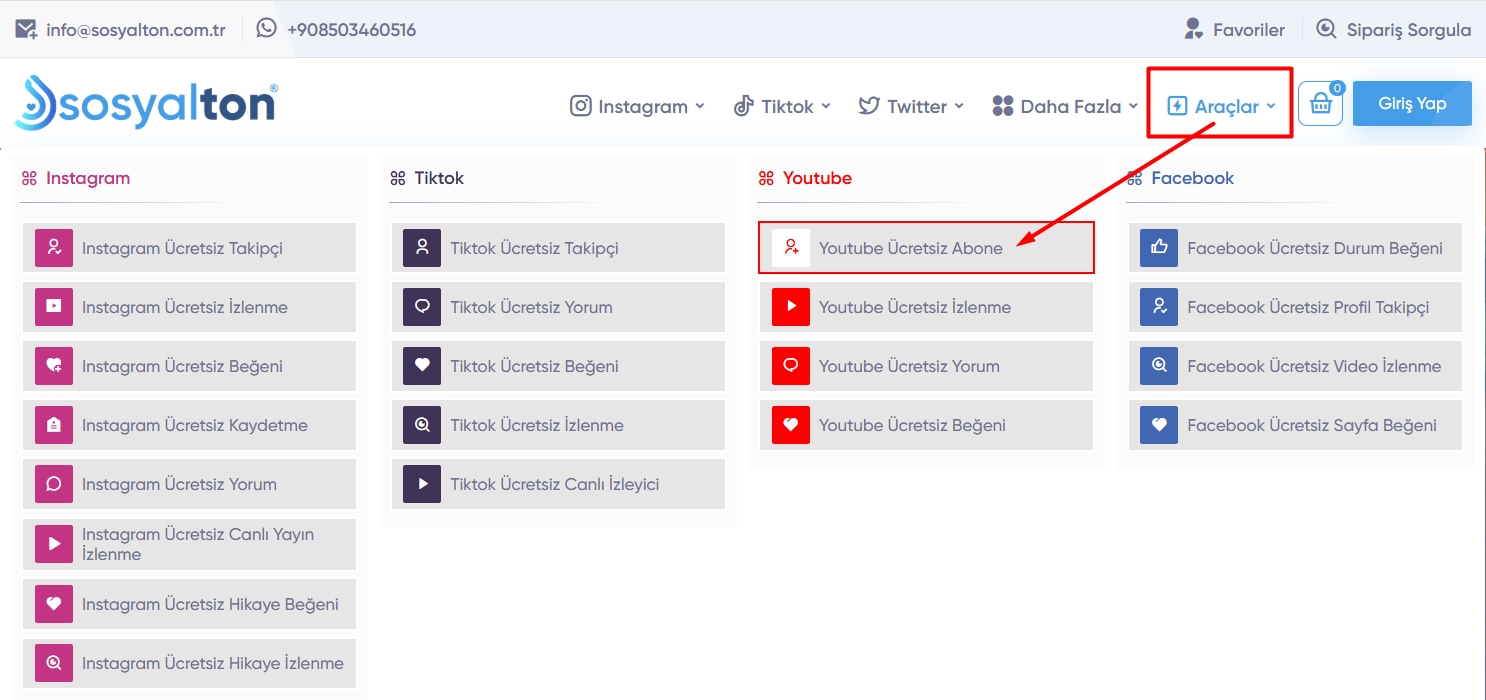The width and height of the screenshot is (1486, 700).
Task: Open the Twitter menu in navbar
Action: (x=911, y=106)
